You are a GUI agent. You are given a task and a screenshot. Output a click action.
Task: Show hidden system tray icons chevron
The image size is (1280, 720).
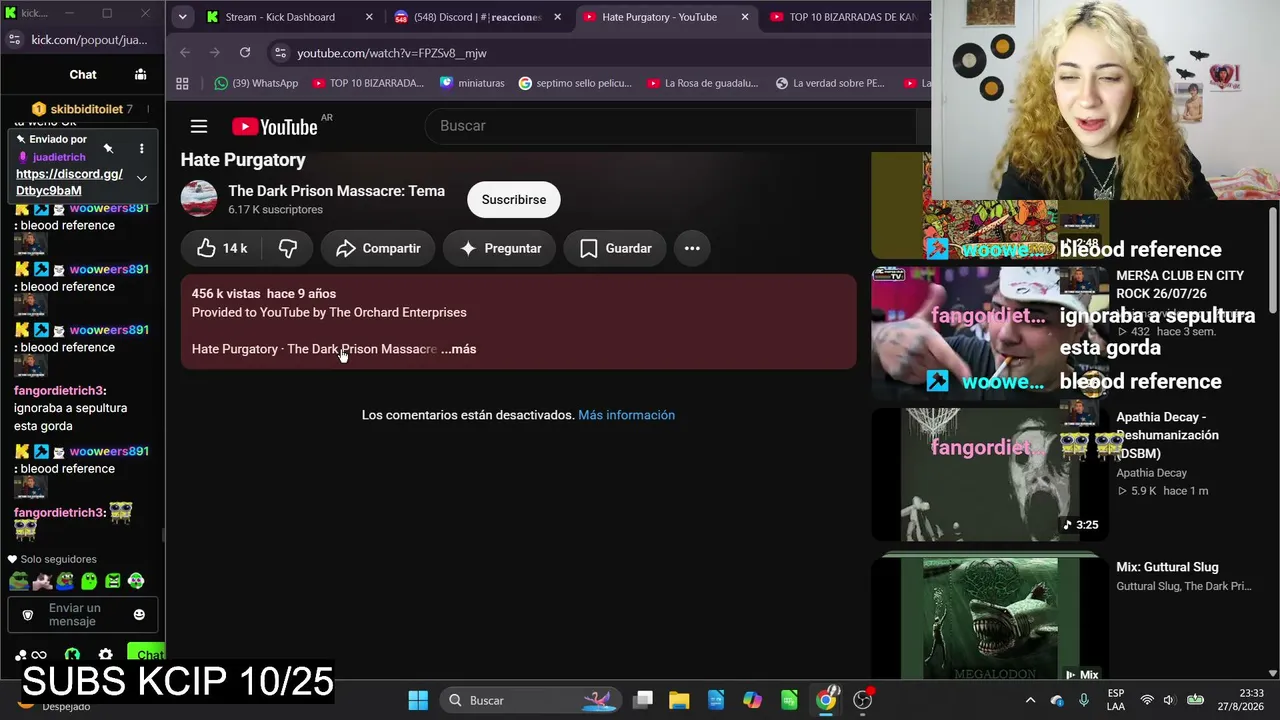pyautogui.click(x=1030, y=700)
